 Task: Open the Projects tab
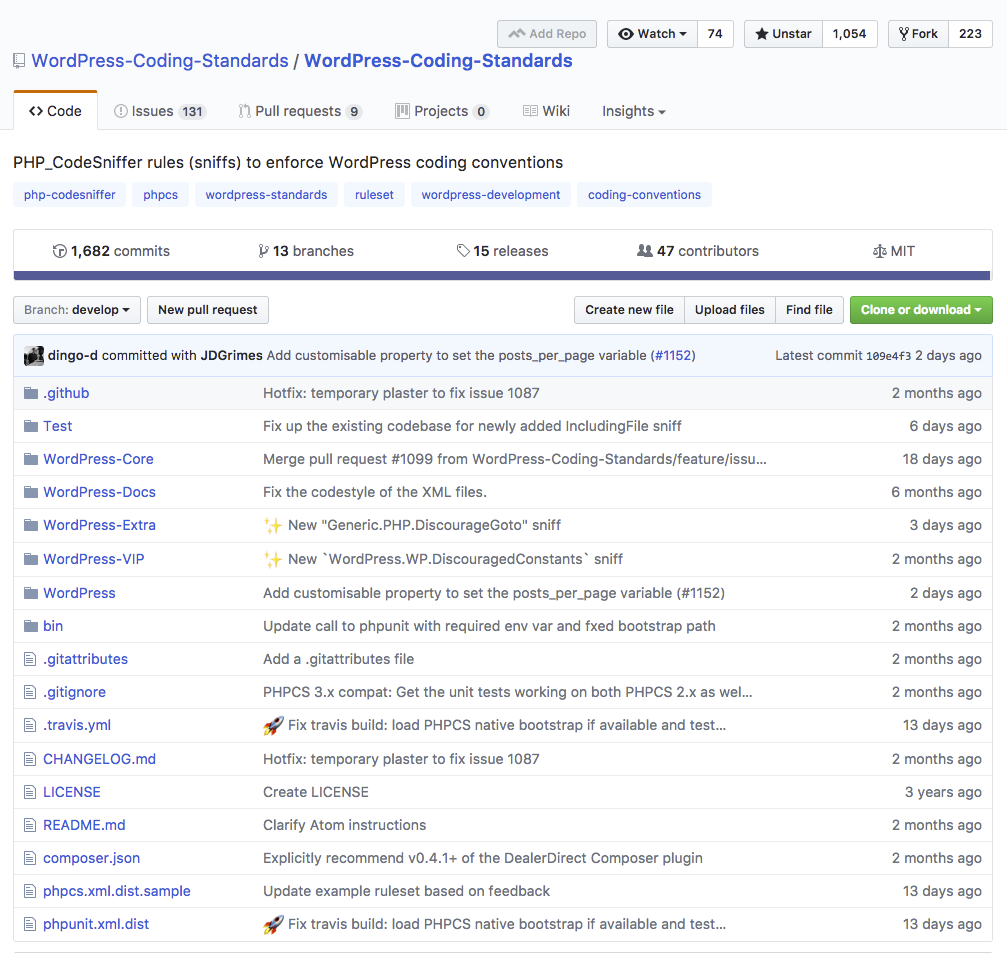coord(442,112)
